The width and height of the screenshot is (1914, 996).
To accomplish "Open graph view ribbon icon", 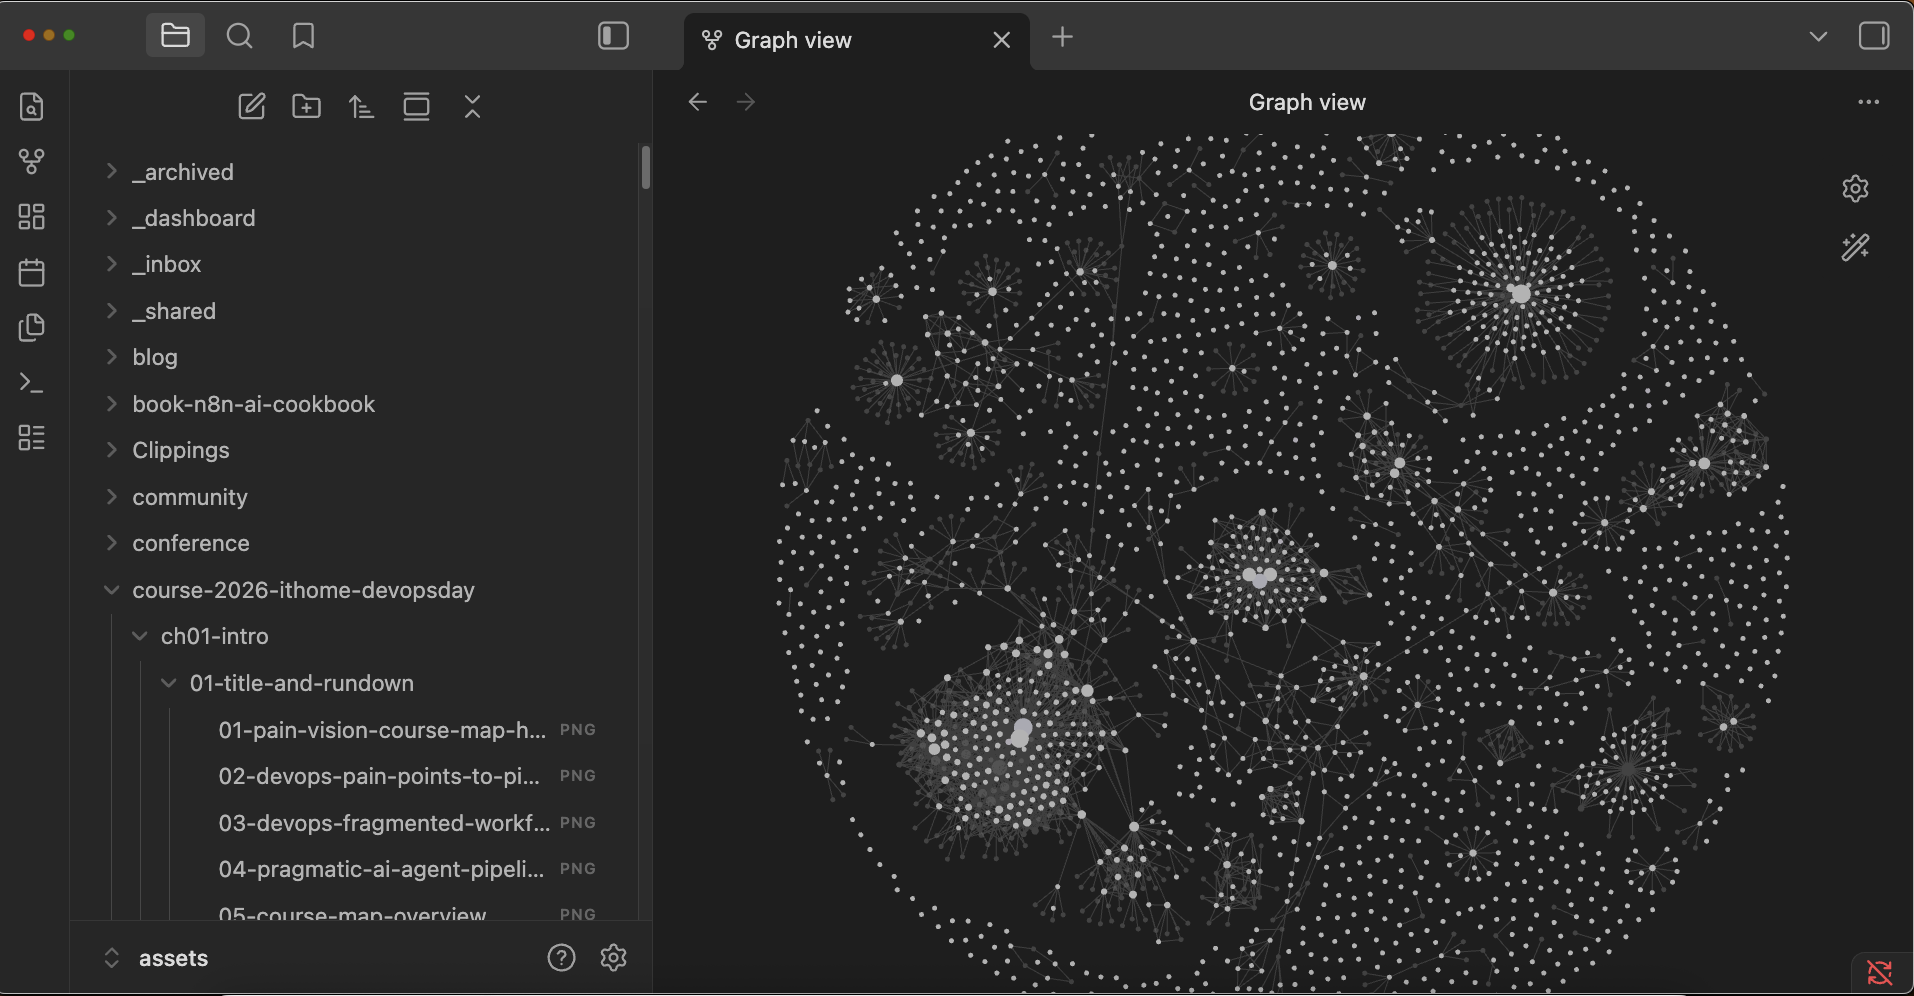I will click(32, 161).
